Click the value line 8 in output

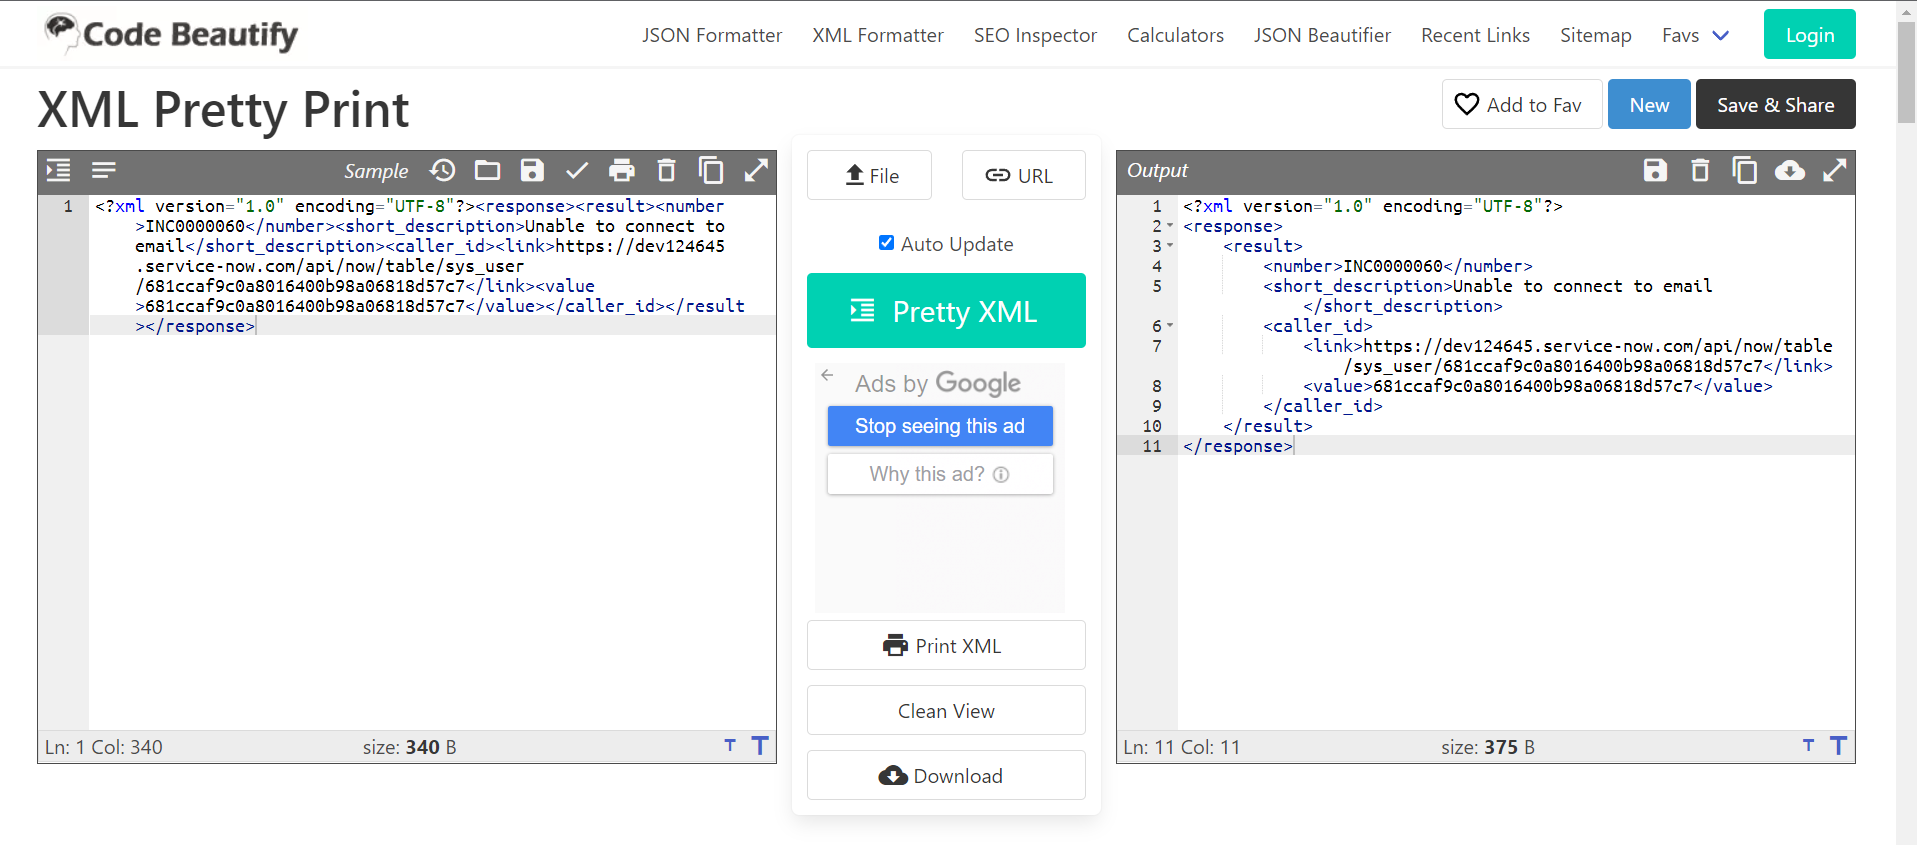point(1537,386)
